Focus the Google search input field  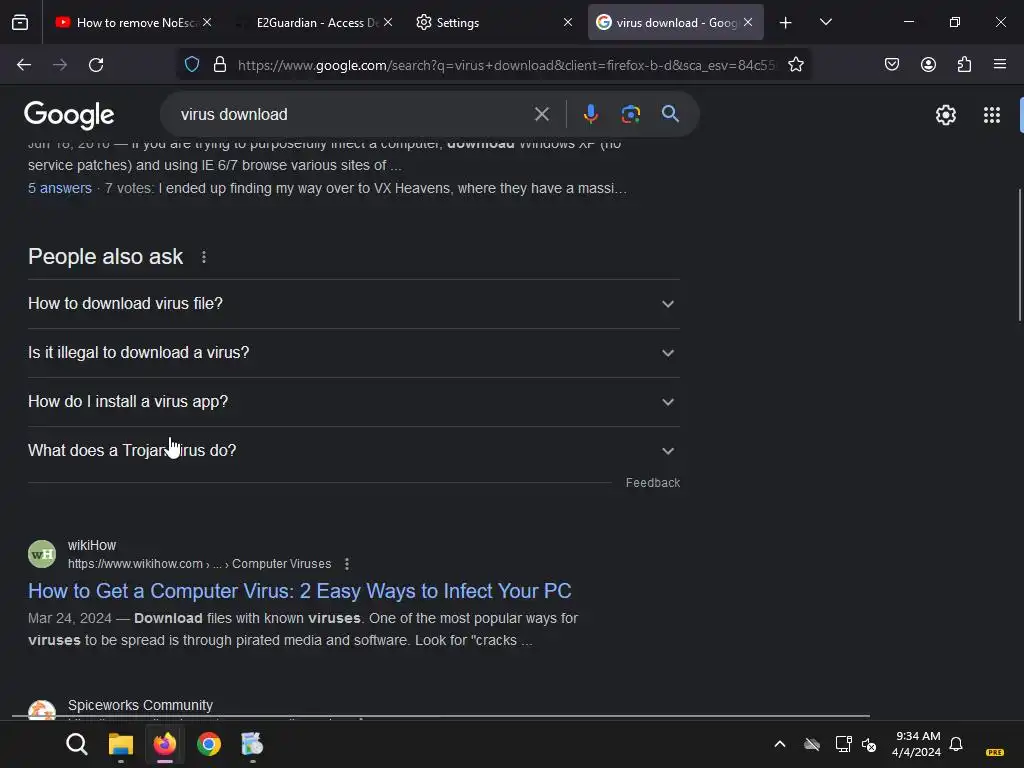tap(353, 114)
